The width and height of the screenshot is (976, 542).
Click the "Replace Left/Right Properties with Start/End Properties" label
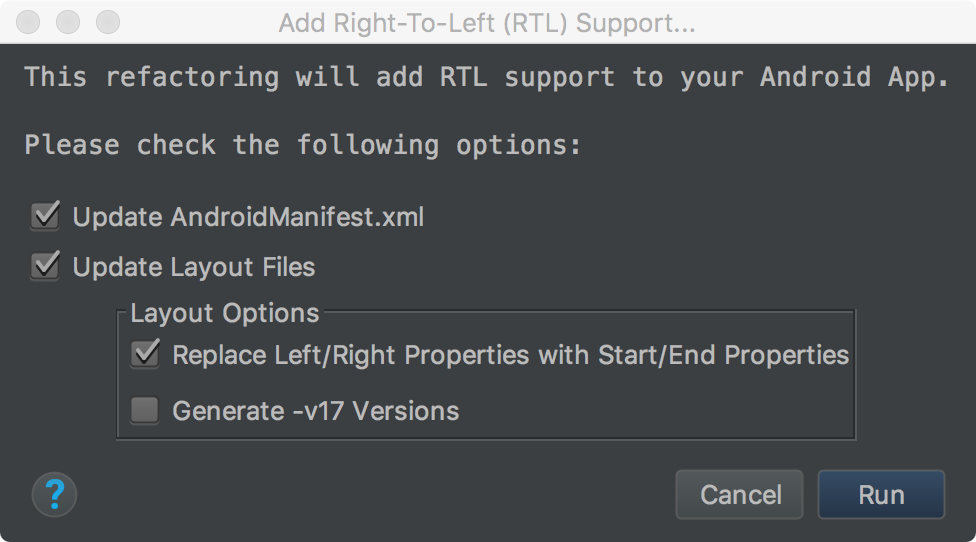click(x=510, y=355)
